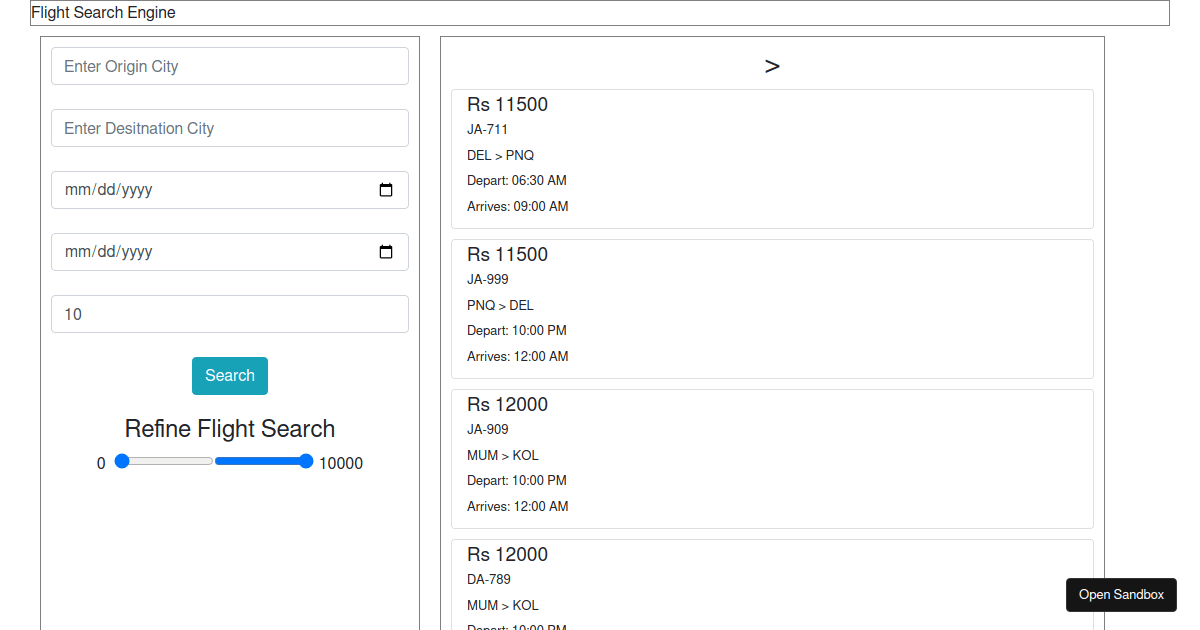Click the sort order arrow above flight results
This screenshot has width=1200, height=630.
[771, 65]
